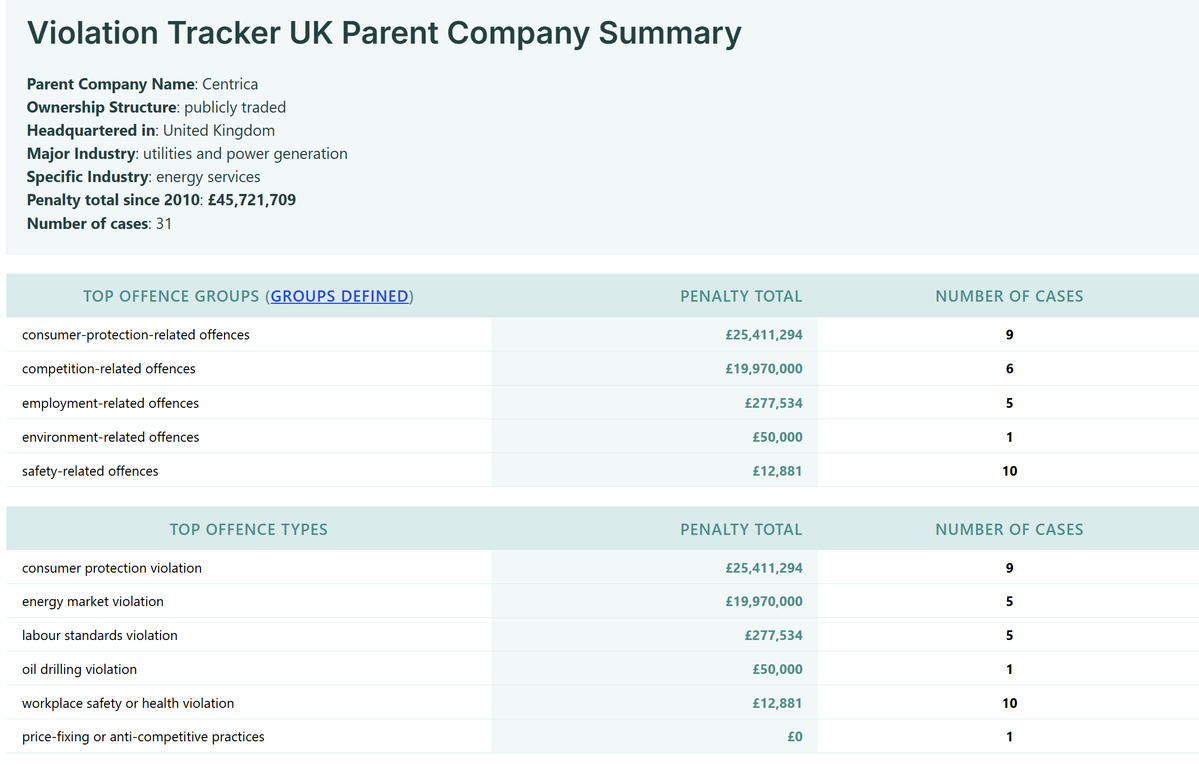Click the Penalty total since 2010 value
Screen dimensions: 1199x765
[x=252, y=200]
